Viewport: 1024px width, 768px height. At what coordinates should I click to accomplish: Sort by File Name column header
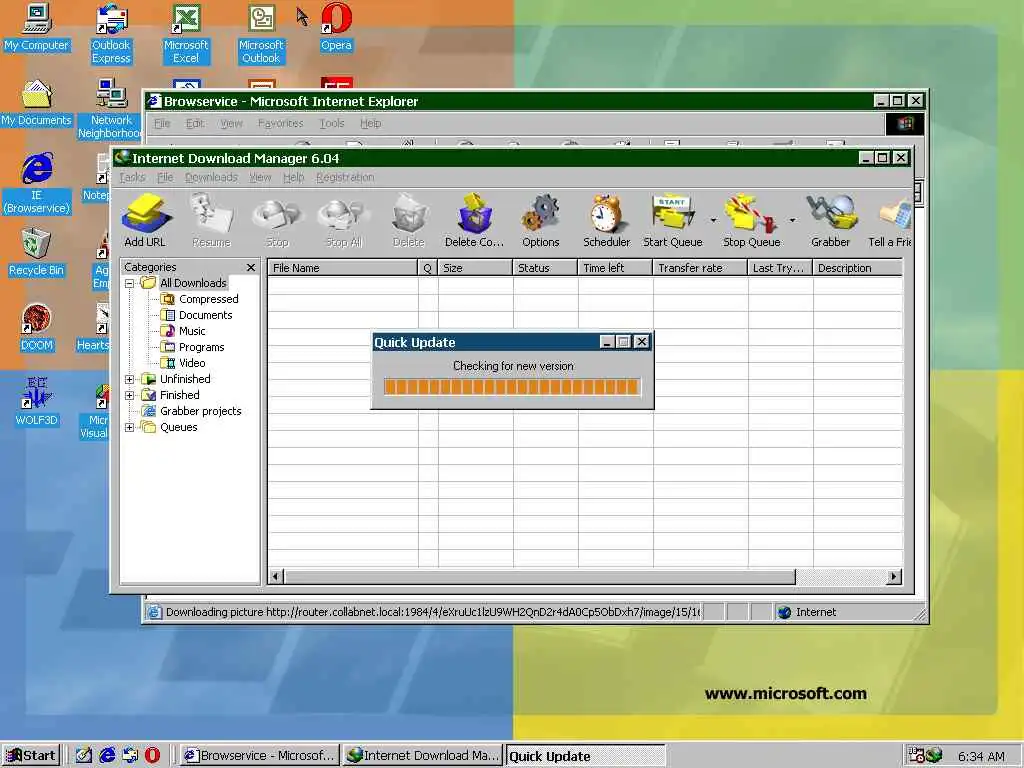[343, 268]
